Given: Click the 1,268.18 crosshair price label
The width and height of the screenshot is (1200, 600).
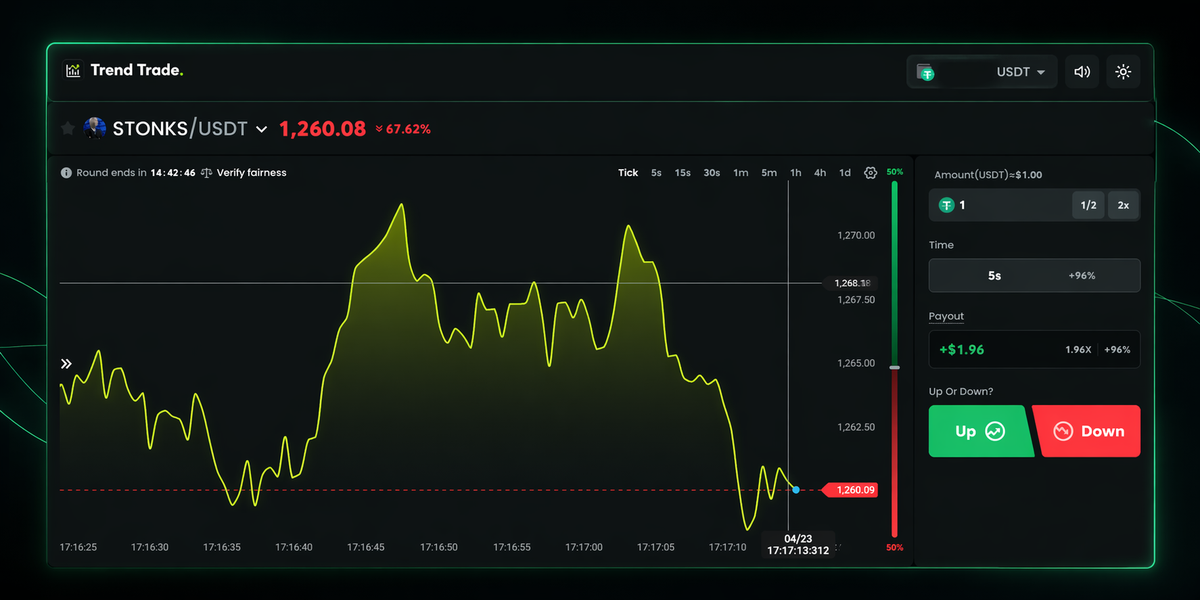Looking at the screenshot, I should tap(853, 283).
